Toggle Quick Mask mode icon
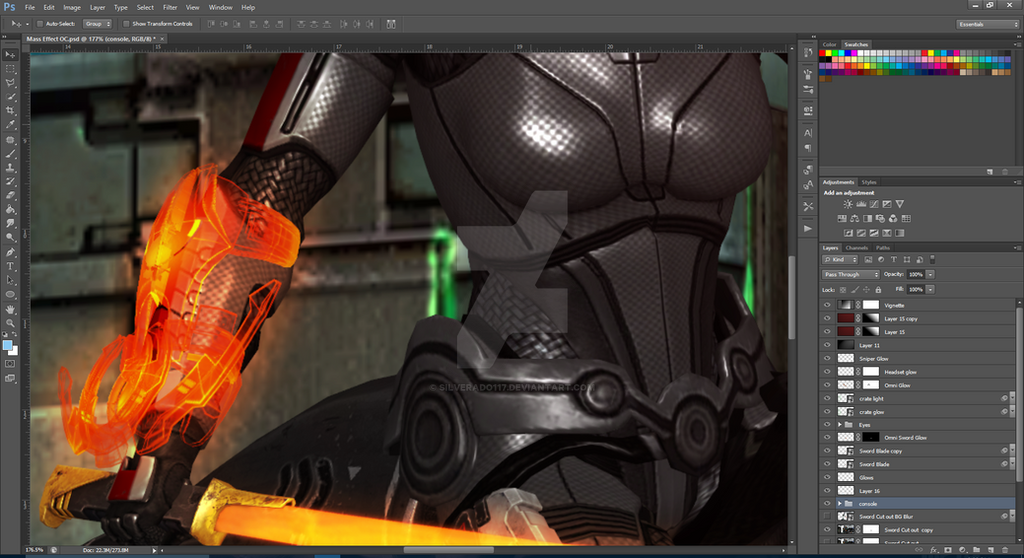Viewport: 1024px width, 558px height. (10, 364)
